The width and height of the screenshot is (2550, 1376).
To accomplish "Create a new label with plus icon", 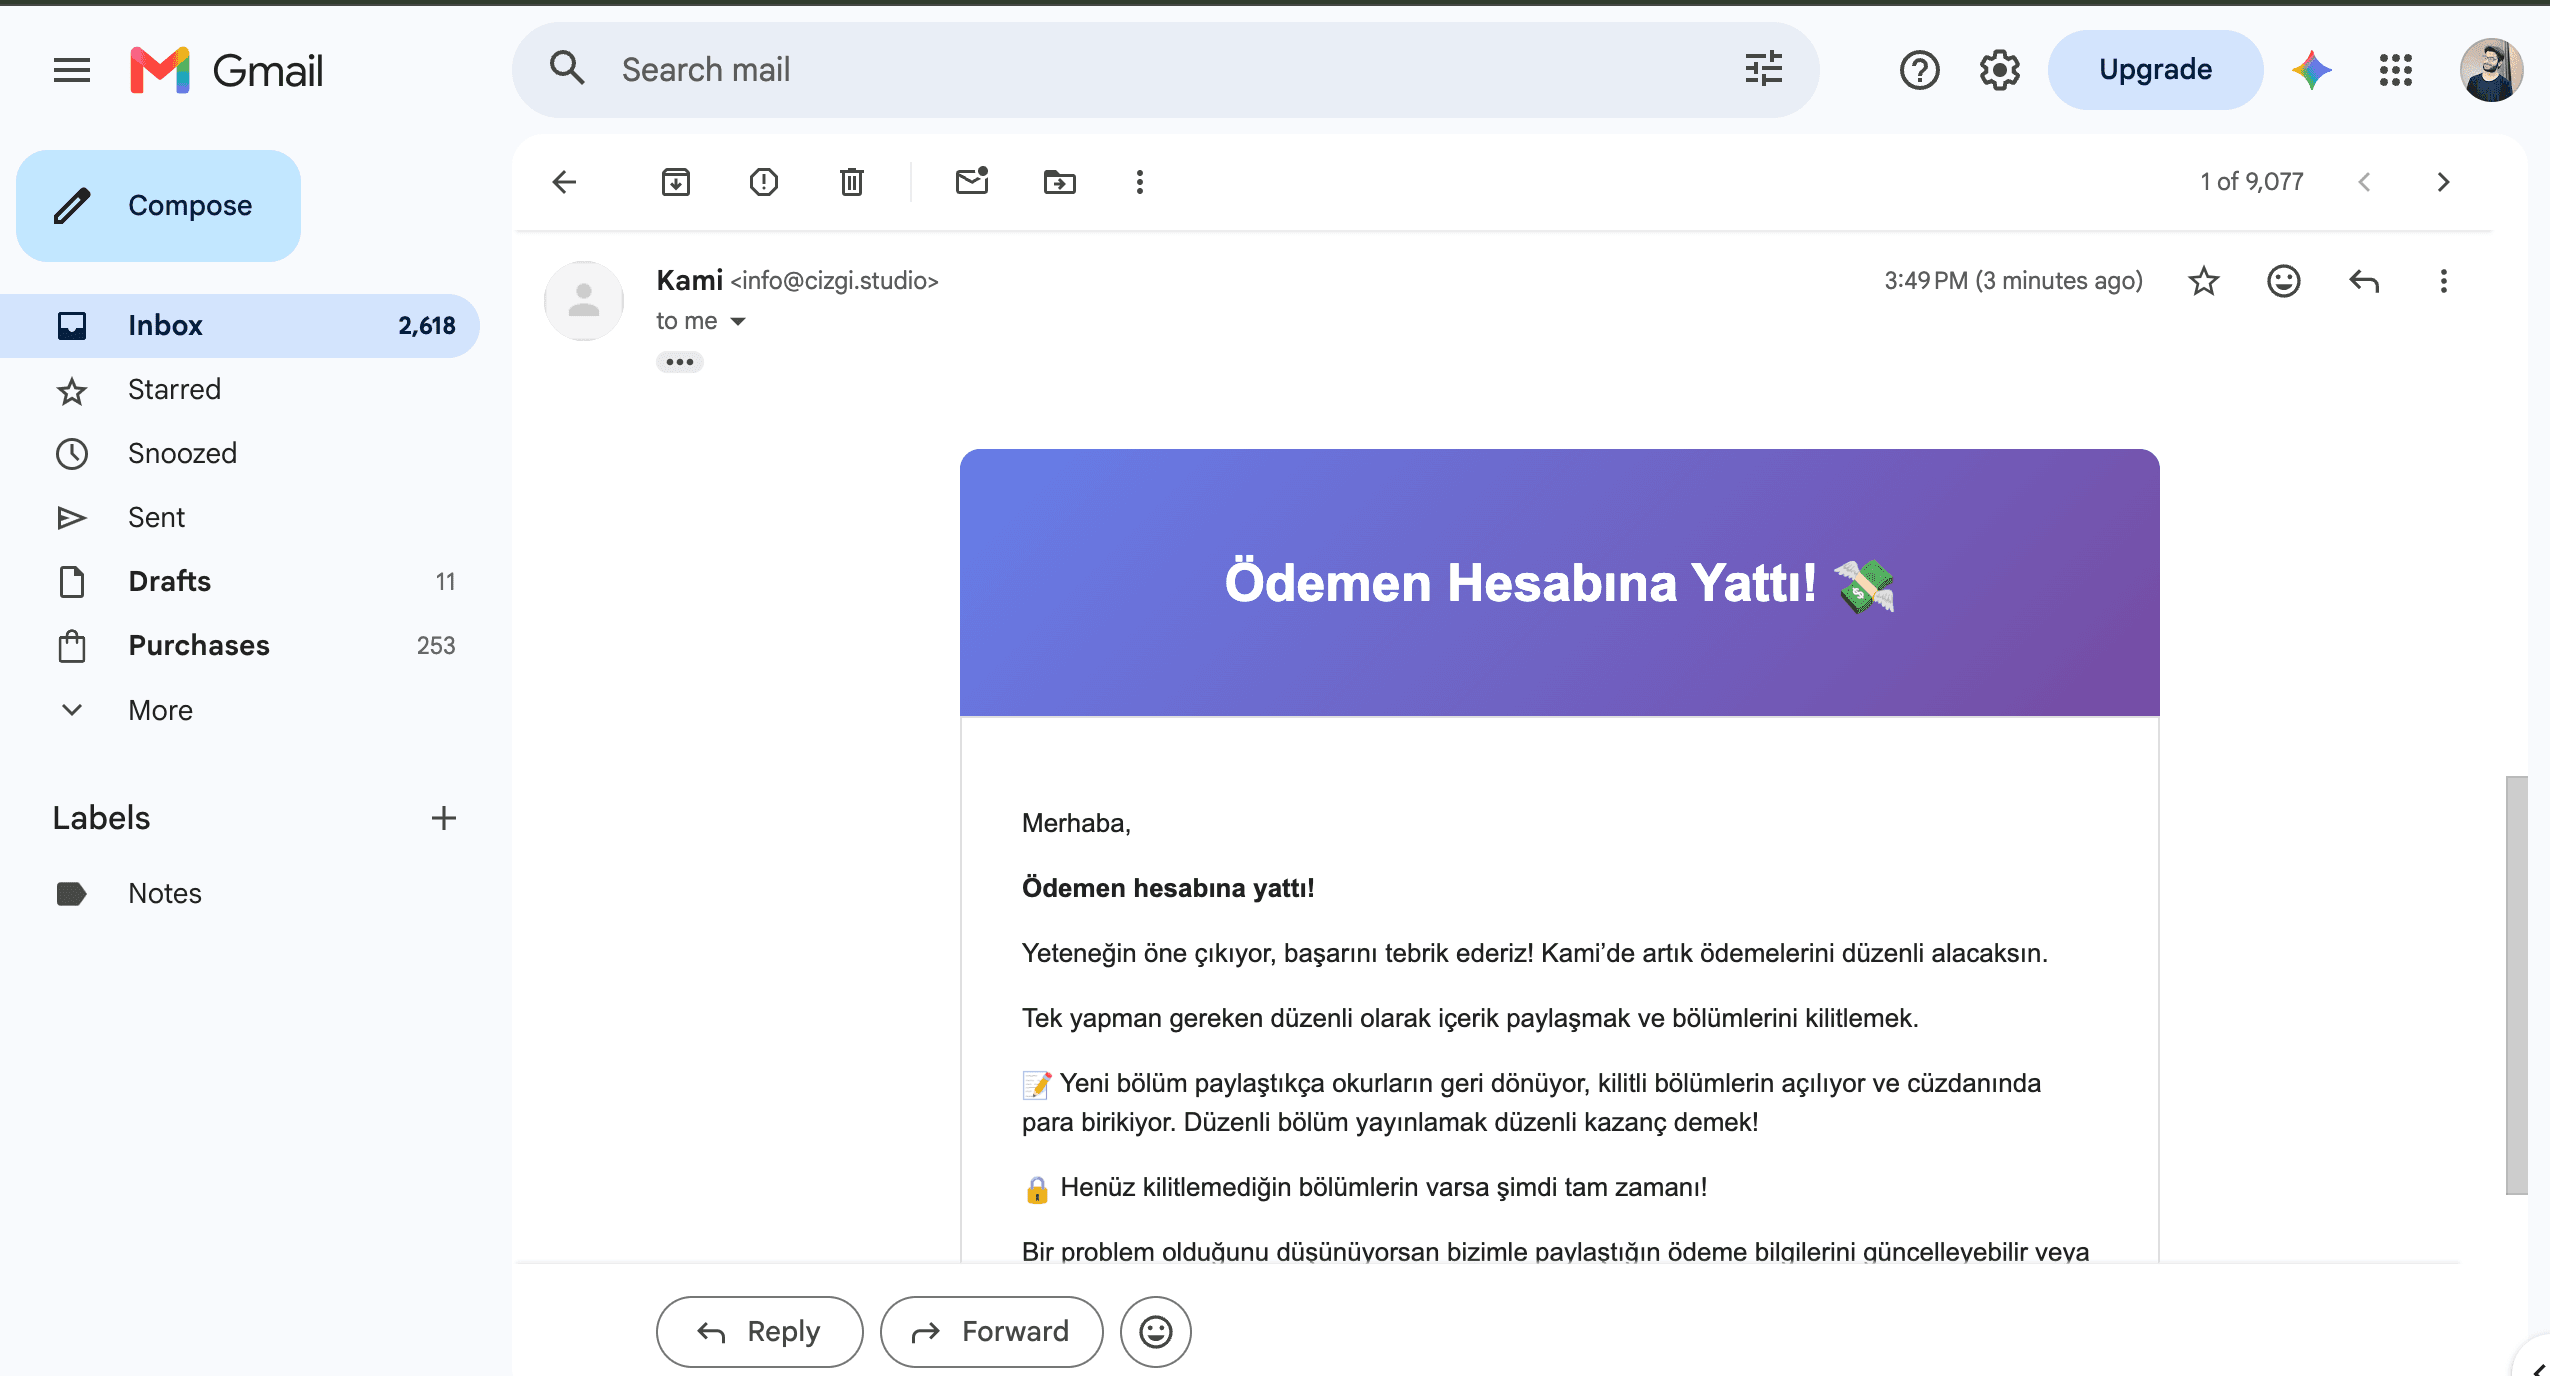I will pos(444,818).
